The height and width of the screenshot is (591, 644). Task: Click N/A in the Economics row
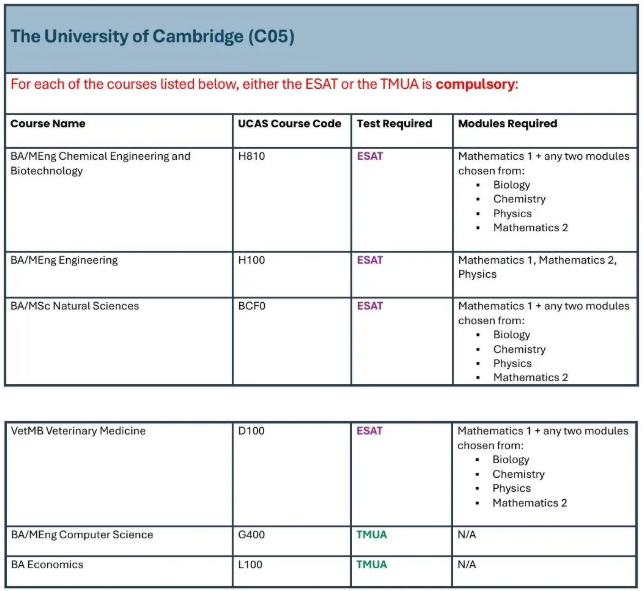click(467, 565)
